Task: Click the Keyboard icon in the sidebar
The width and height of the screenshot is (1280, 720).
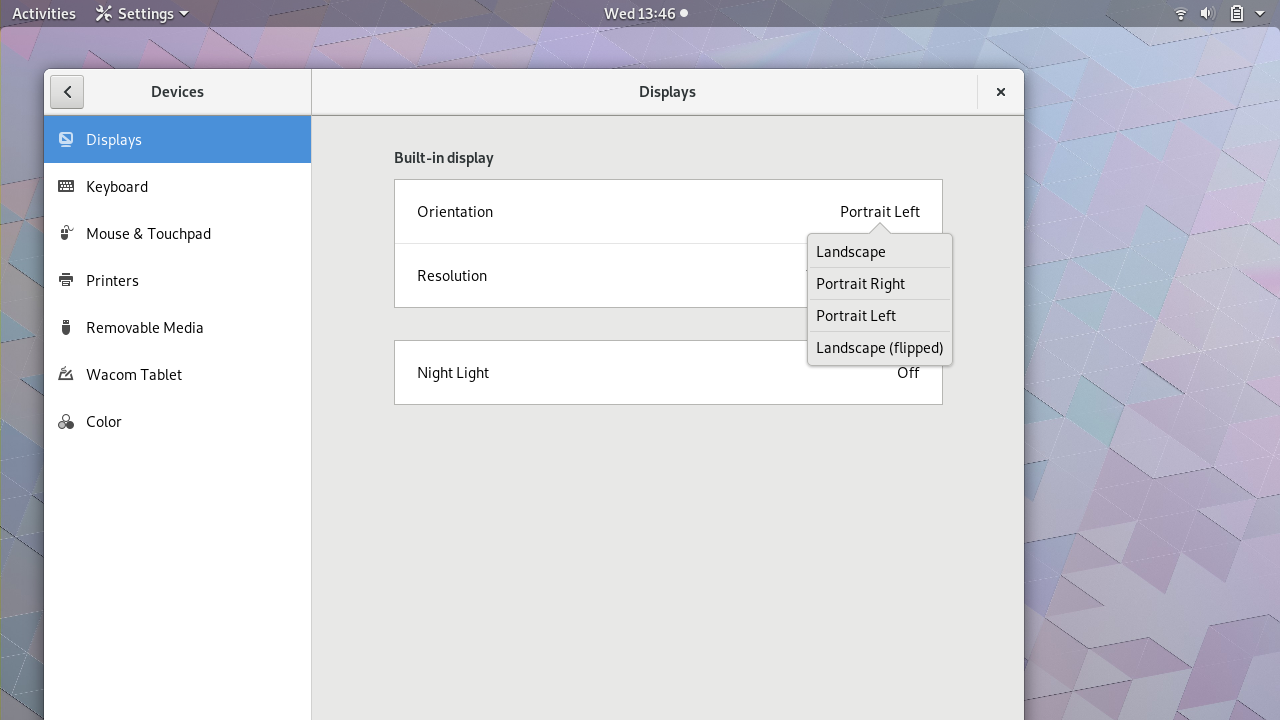Action: pyautogui.click(x=66, y=186)
